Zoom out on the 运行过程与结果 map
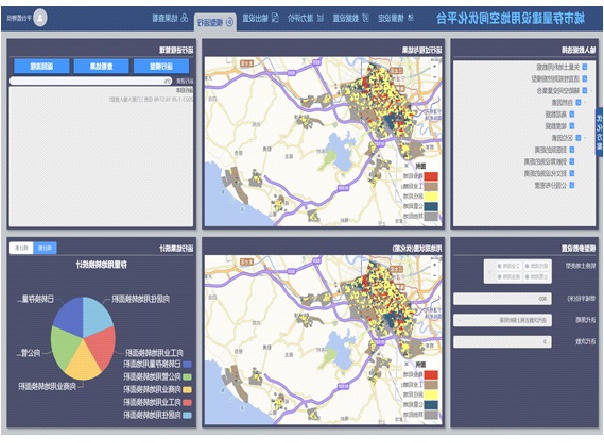 pos(435,77)
